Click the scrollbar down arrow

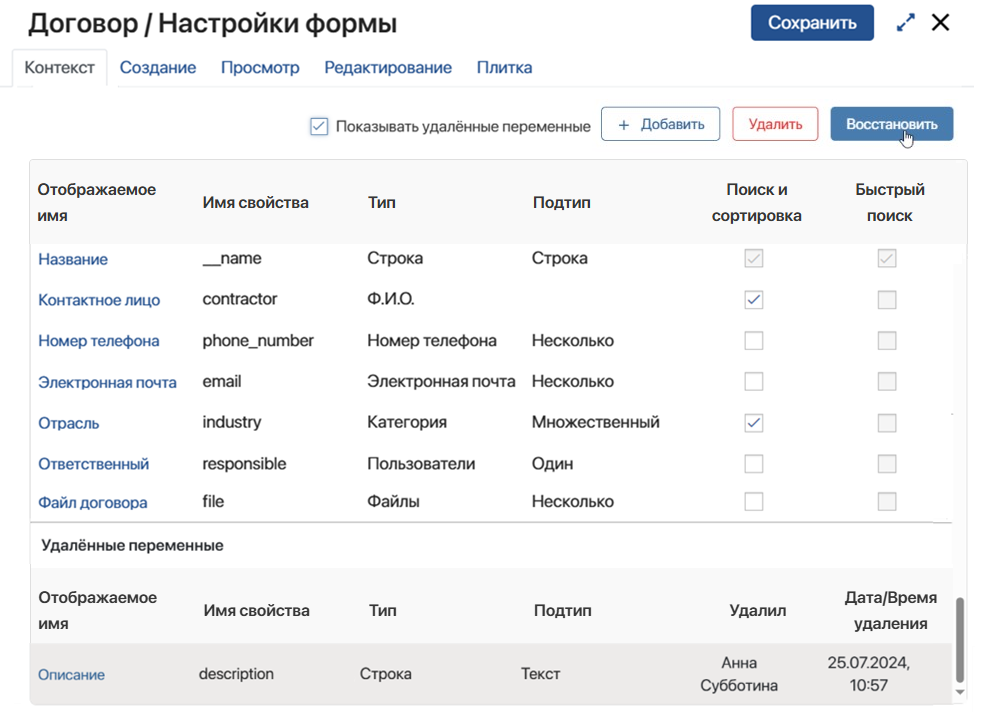pos(960,693)
